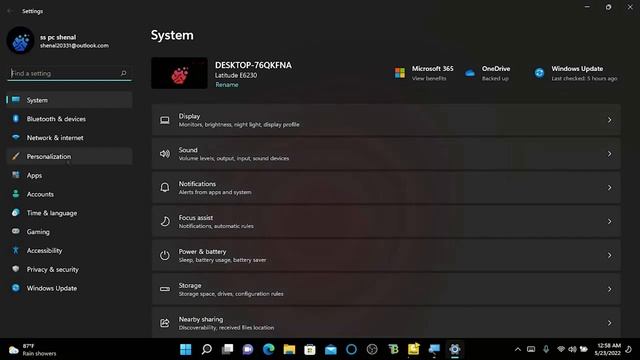The height and width of the screenshot is (360, 640).
Task: Open Accessibility category in sidebar
Action: 69,250
